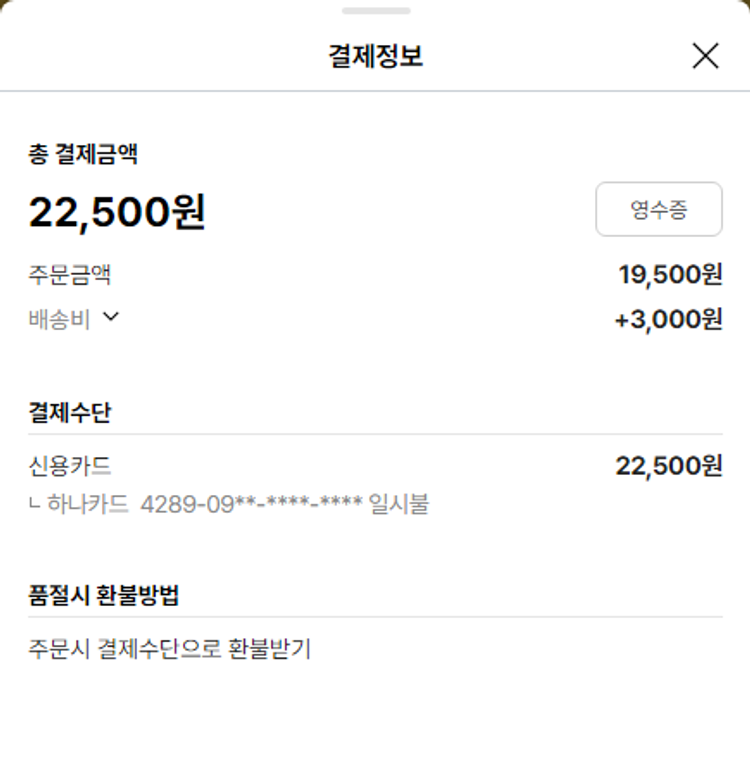Click the 주문금액 label
The image size is (750, 769).
tap(69, 274)
